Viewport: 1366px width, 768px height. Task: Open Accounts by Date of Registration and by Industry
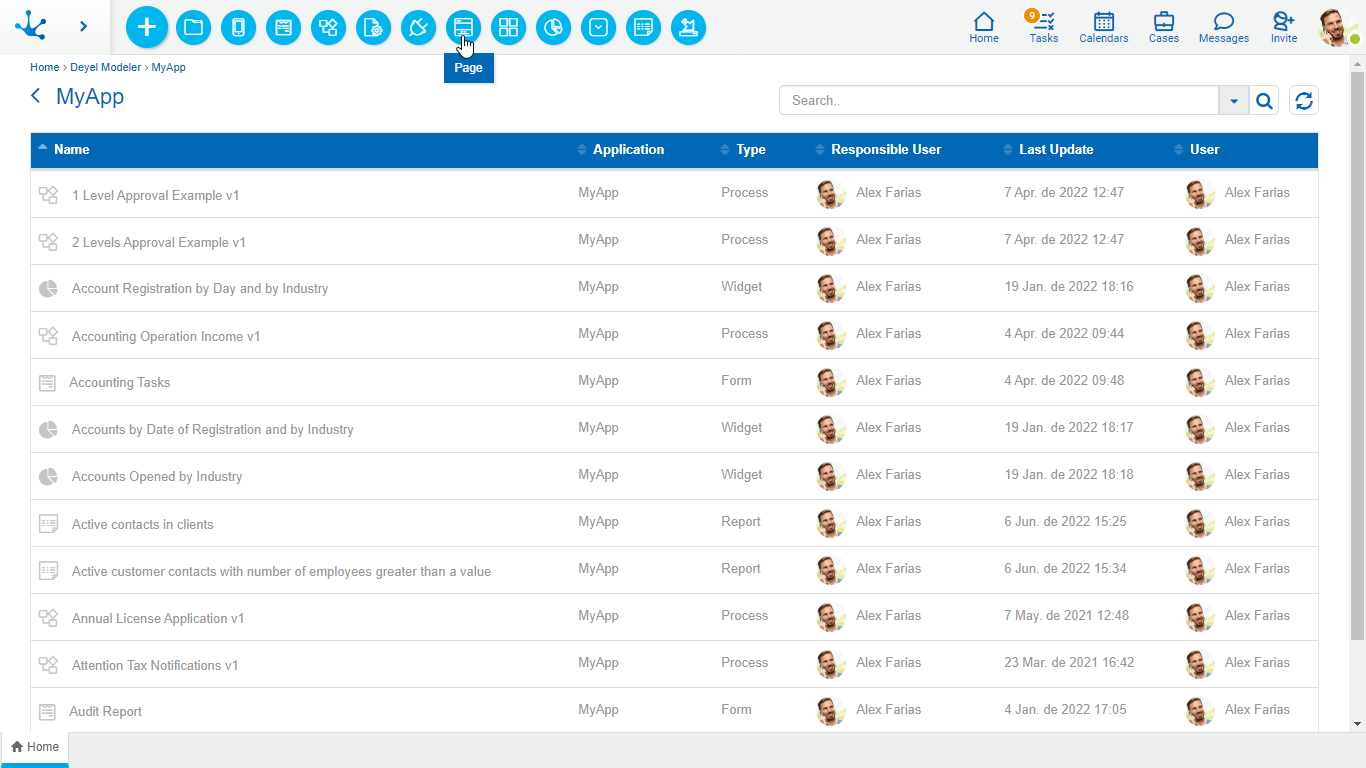coord(213,429)
